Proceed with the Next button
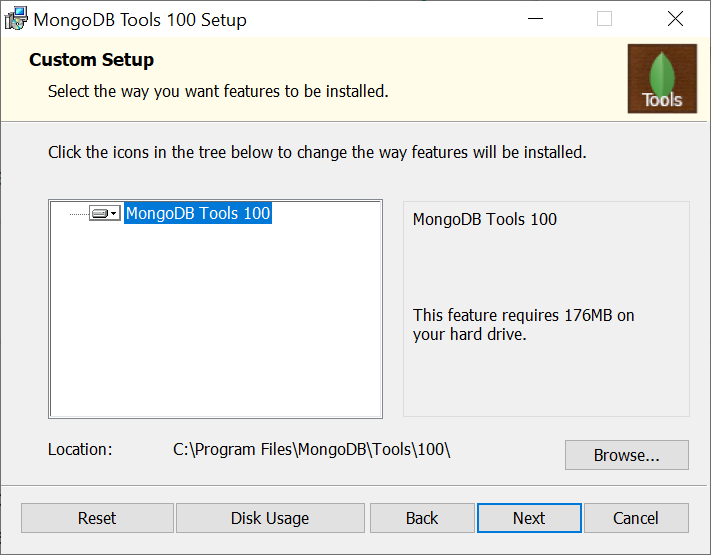The height and width of the screenshot is (555, 711). (529, 518)
